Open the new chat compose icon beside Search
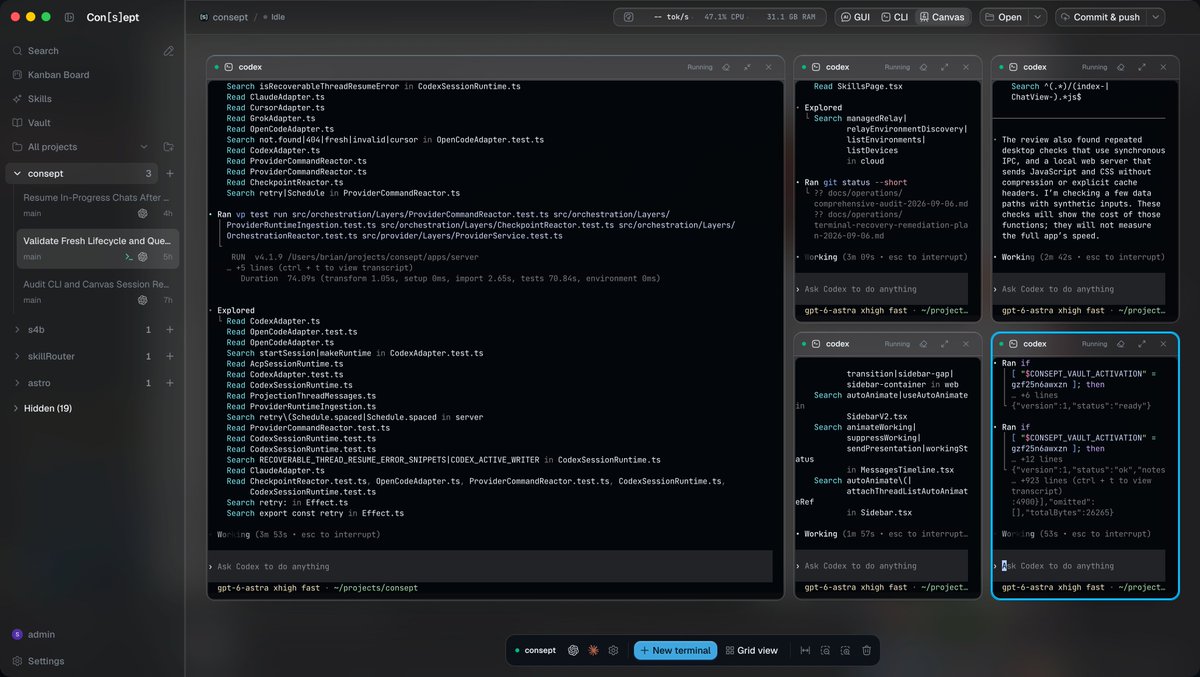 point(168,50)
